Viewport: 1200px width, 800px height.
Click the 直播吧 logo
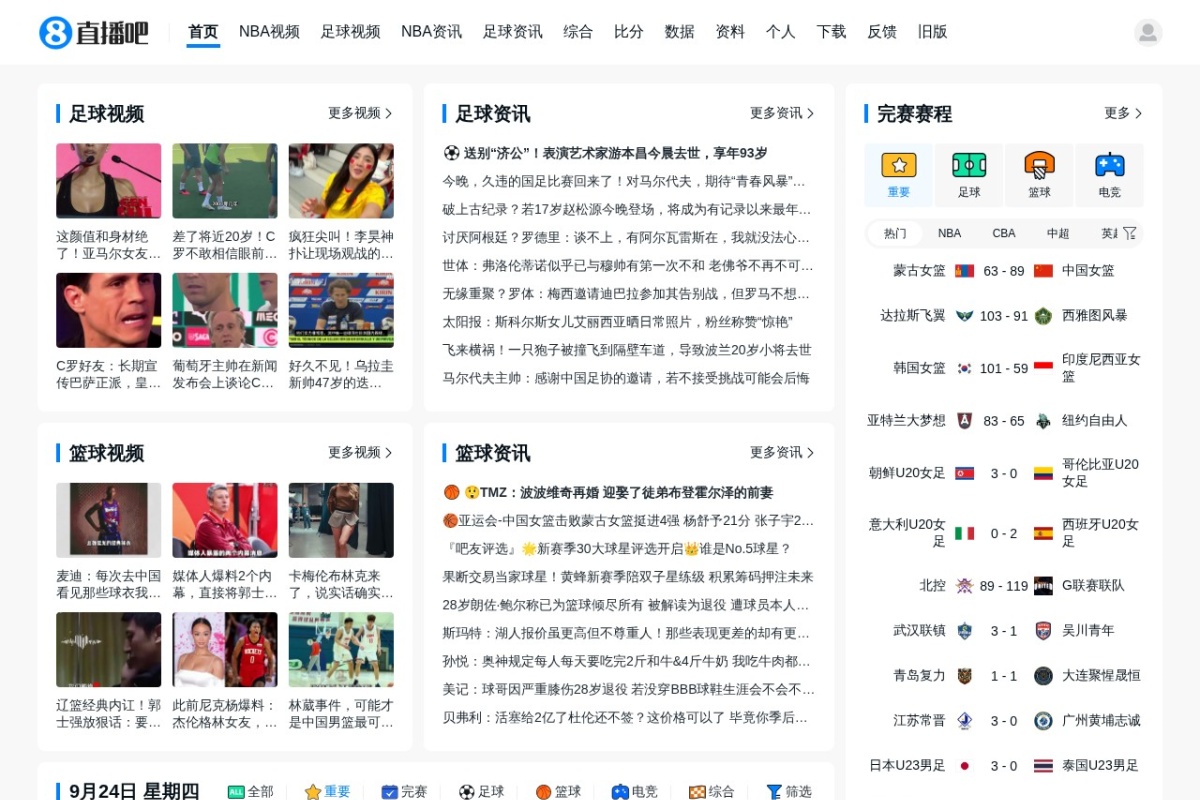pyautogui.click(x=94, y=32)
